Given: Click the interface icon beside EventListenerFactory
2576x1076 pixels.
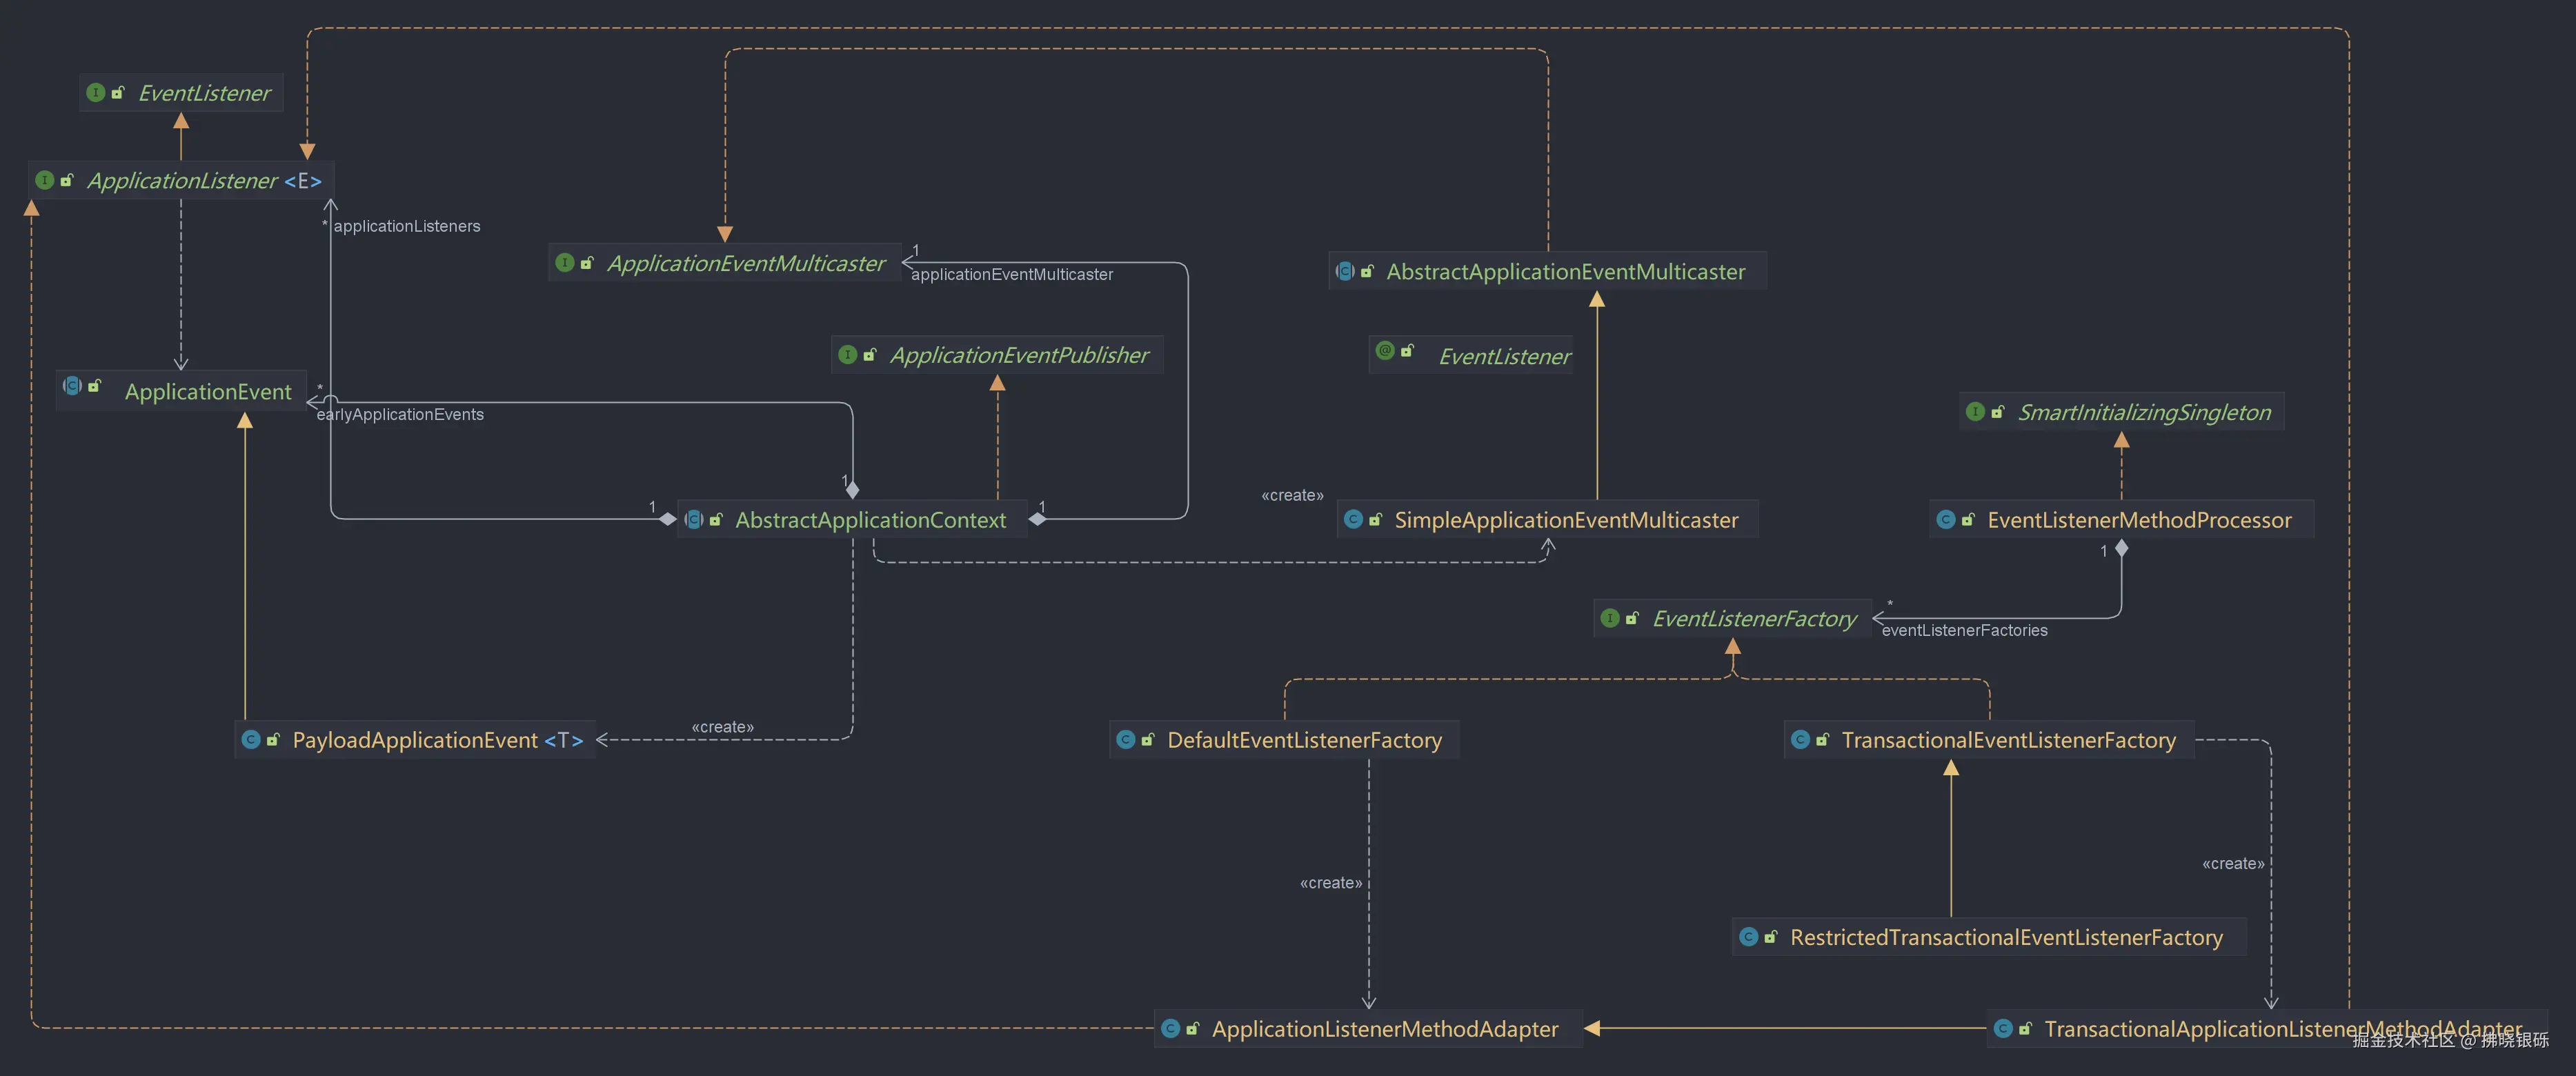Looking at the screenshot, I should (1610, 619).
